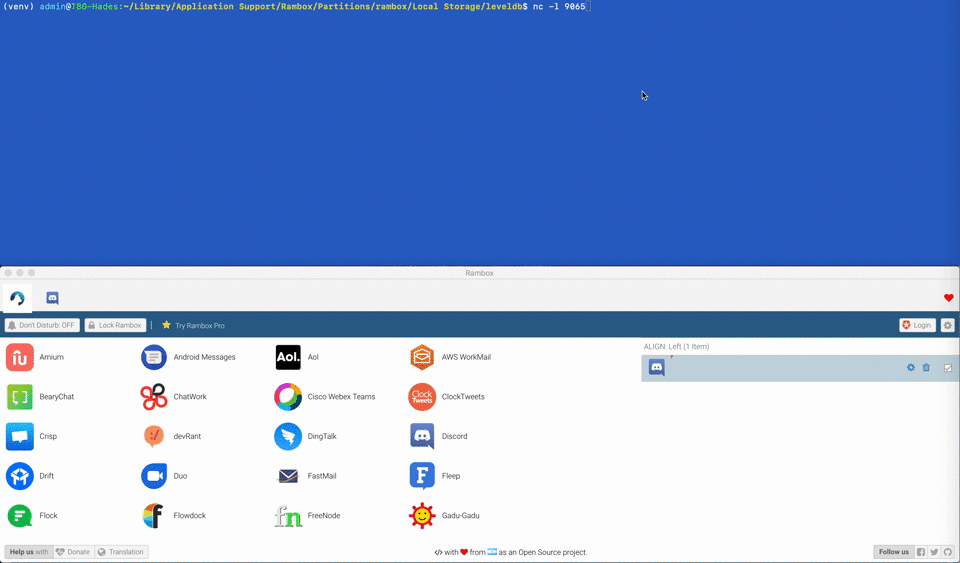
Task: Select the Aol service icon
Action: [288, 357]
